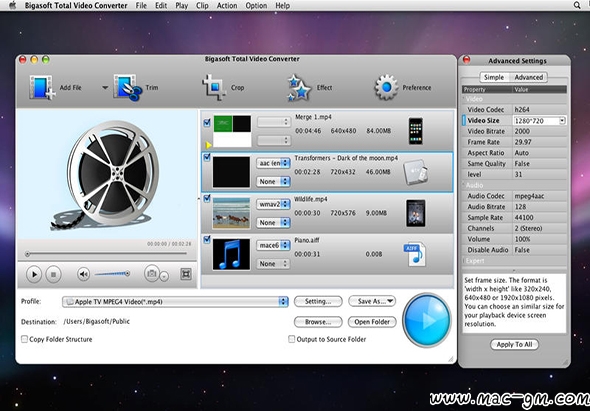Click the Add File toolbar icon
The image size is (590, 411).
tap(42, 87)
